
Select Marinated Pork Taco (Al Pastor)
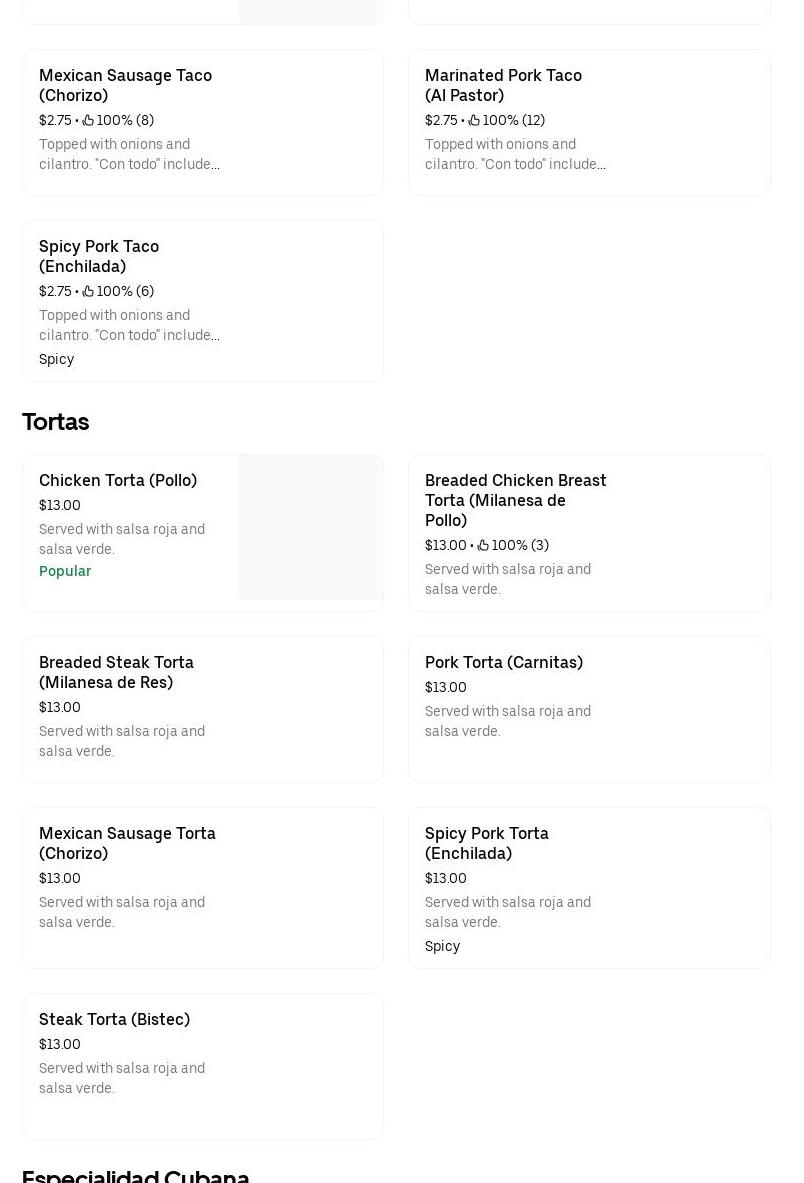(x=503, y=85)
